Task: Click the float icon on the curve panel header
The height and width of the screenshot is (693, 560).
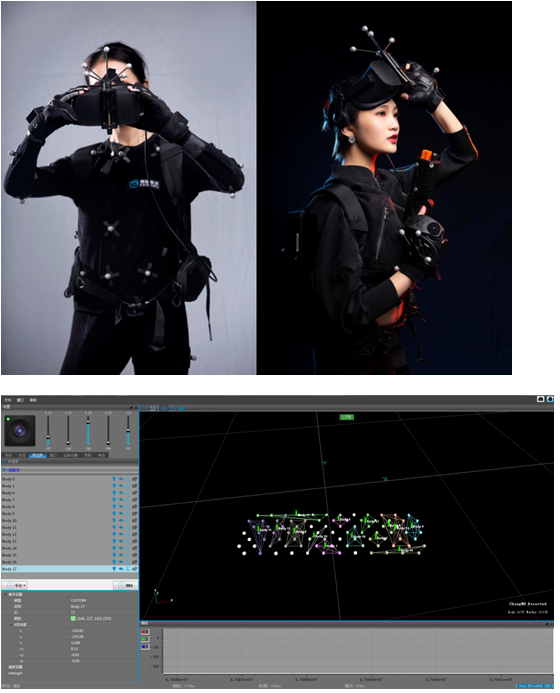Action: (x=547, y=624)
